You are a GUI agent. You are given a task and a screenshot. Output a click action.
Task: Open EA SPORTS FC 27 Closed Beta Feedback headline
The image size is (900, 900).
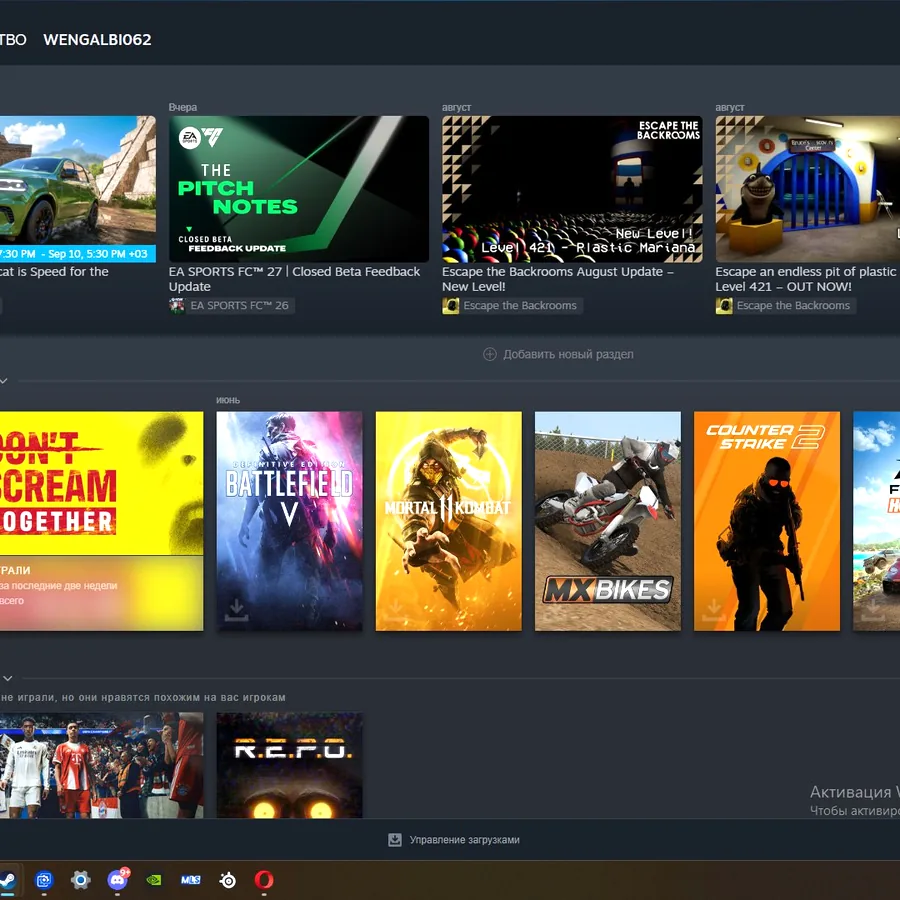click(294, 279)
